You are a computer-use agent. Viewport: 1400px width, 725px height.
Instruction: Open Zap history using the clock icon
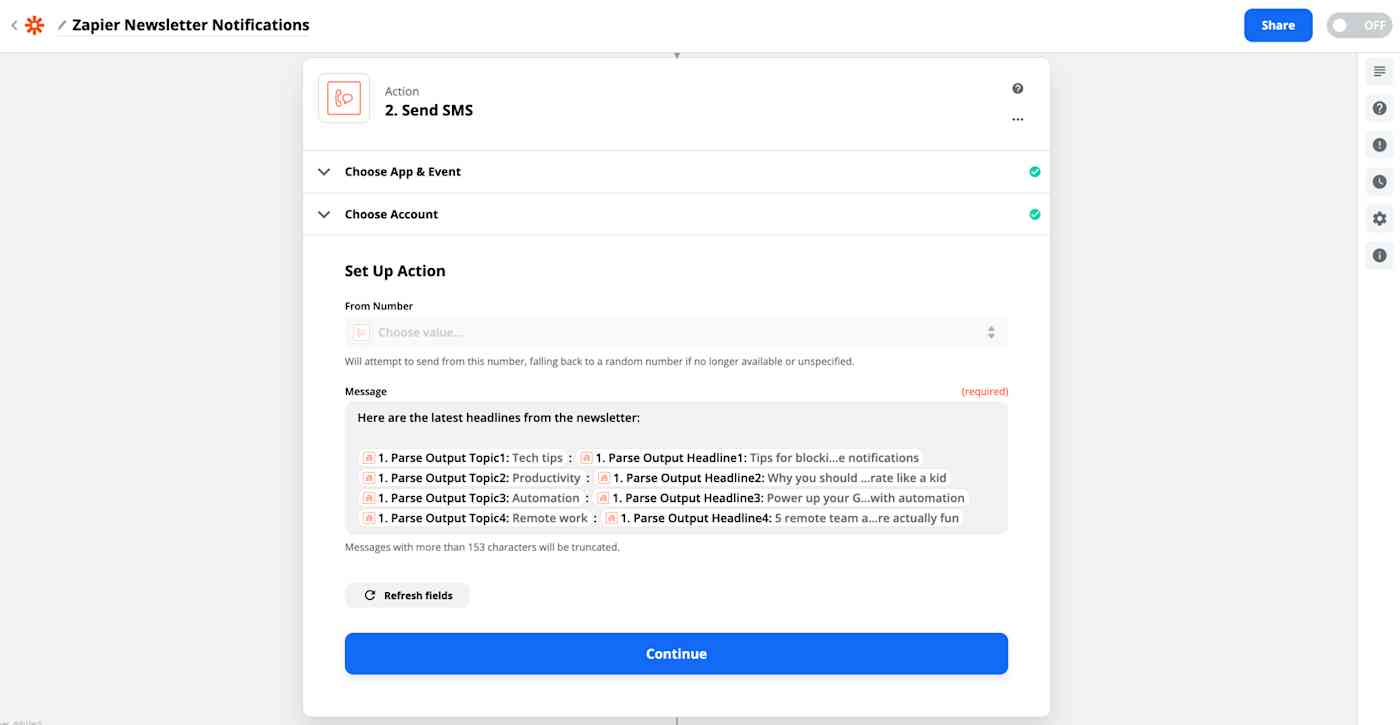[1379, 181]
